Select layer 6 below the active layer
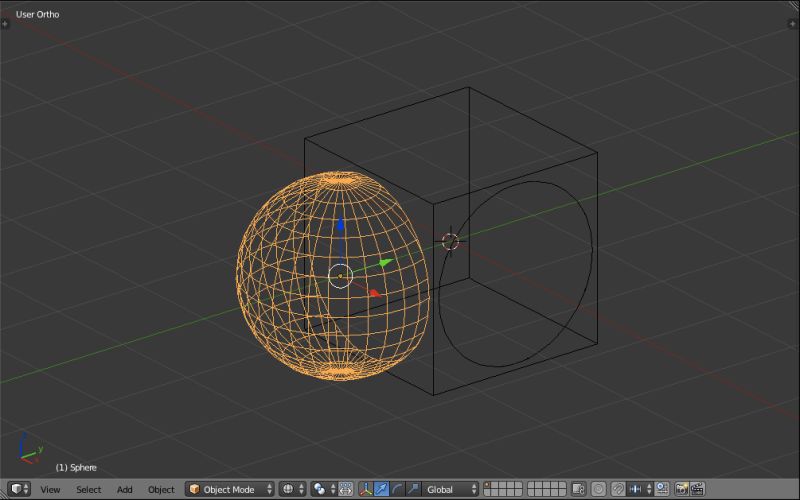The image size is (800, 500). pos(487,492)
